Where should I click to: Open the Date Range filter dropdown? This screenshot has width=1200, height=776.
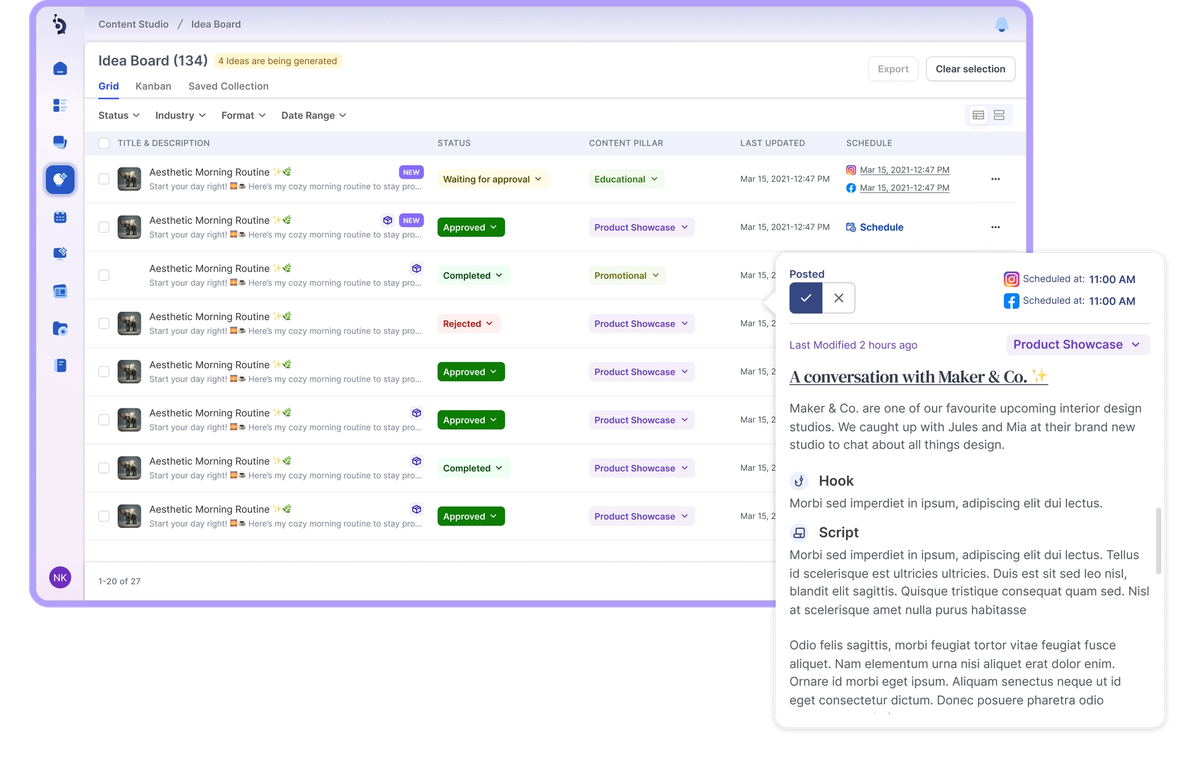[314, 115]
